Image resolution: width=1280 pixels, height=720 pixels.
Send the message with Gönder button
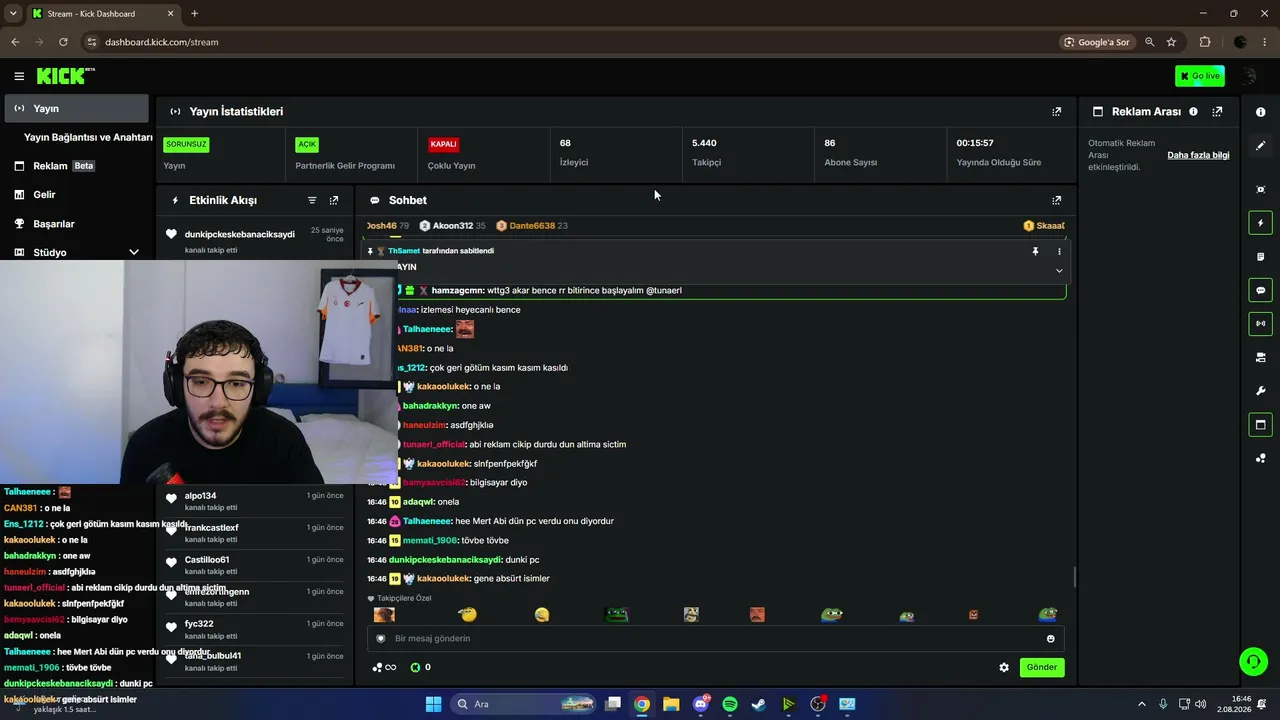1042,667
